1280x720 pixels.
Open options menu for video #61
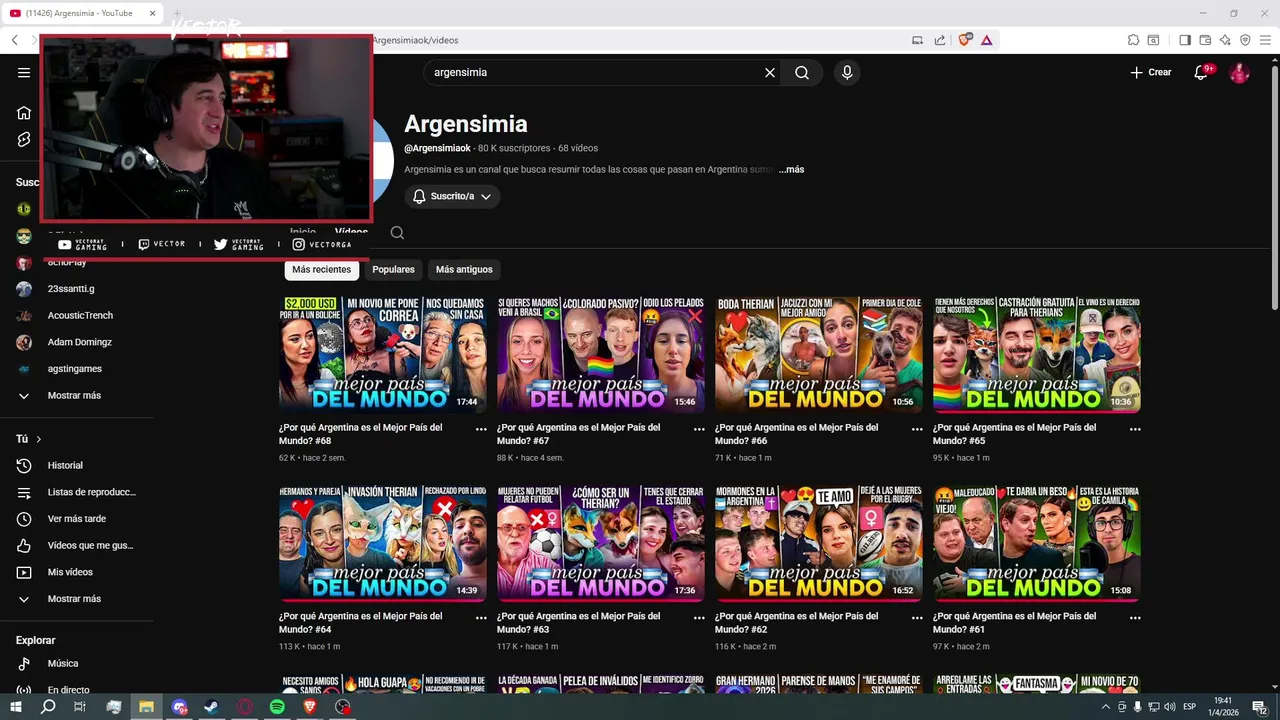[x=1135, y=618]
